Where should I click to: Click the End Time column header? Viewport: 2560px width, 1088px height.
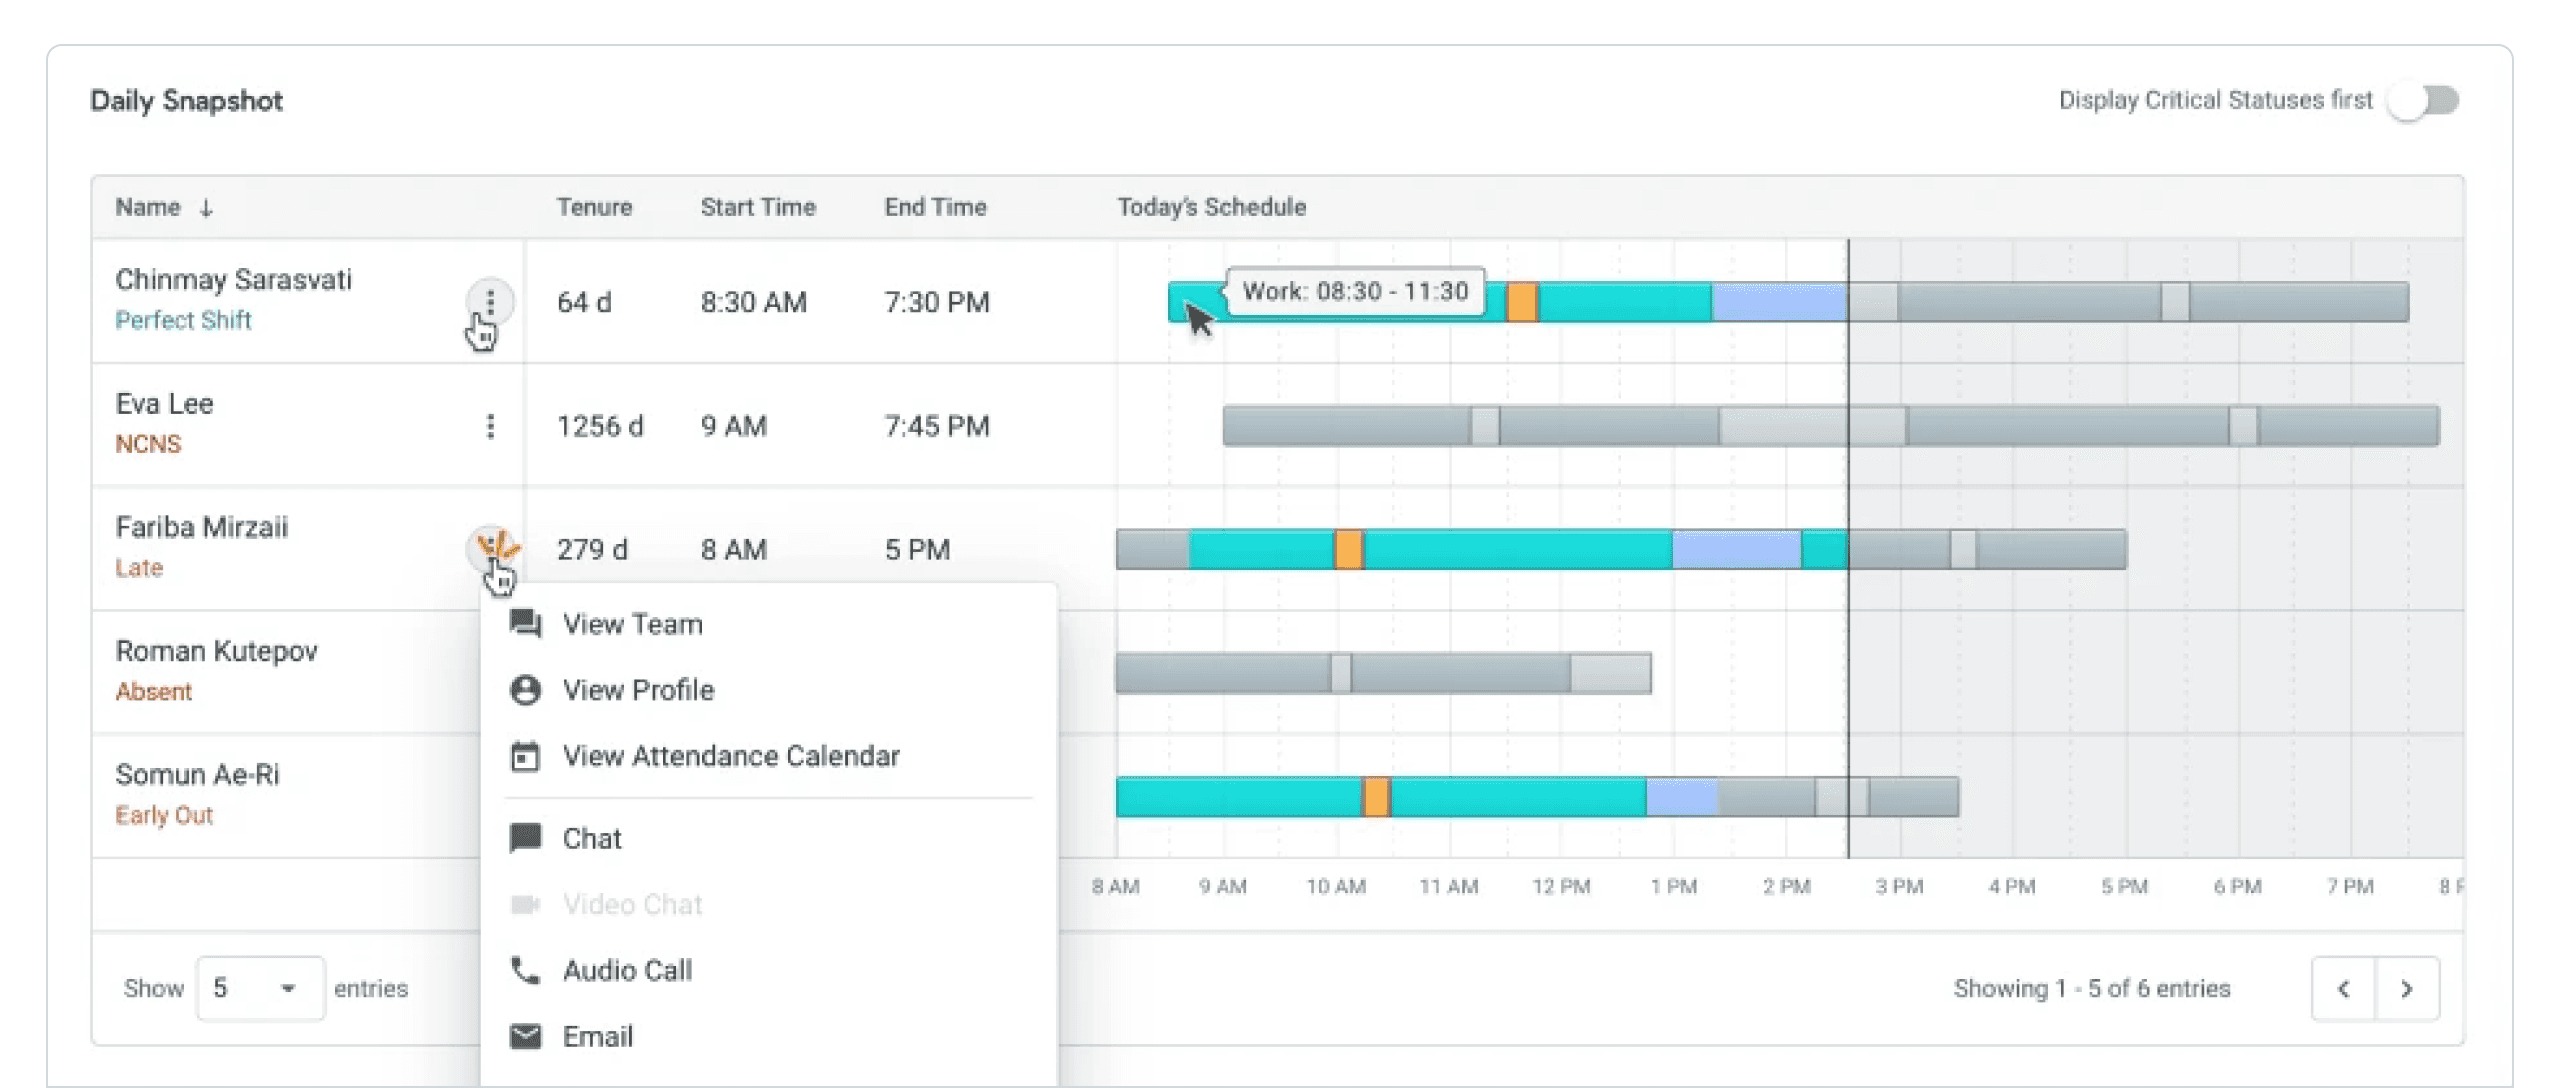tap(935, 207)
